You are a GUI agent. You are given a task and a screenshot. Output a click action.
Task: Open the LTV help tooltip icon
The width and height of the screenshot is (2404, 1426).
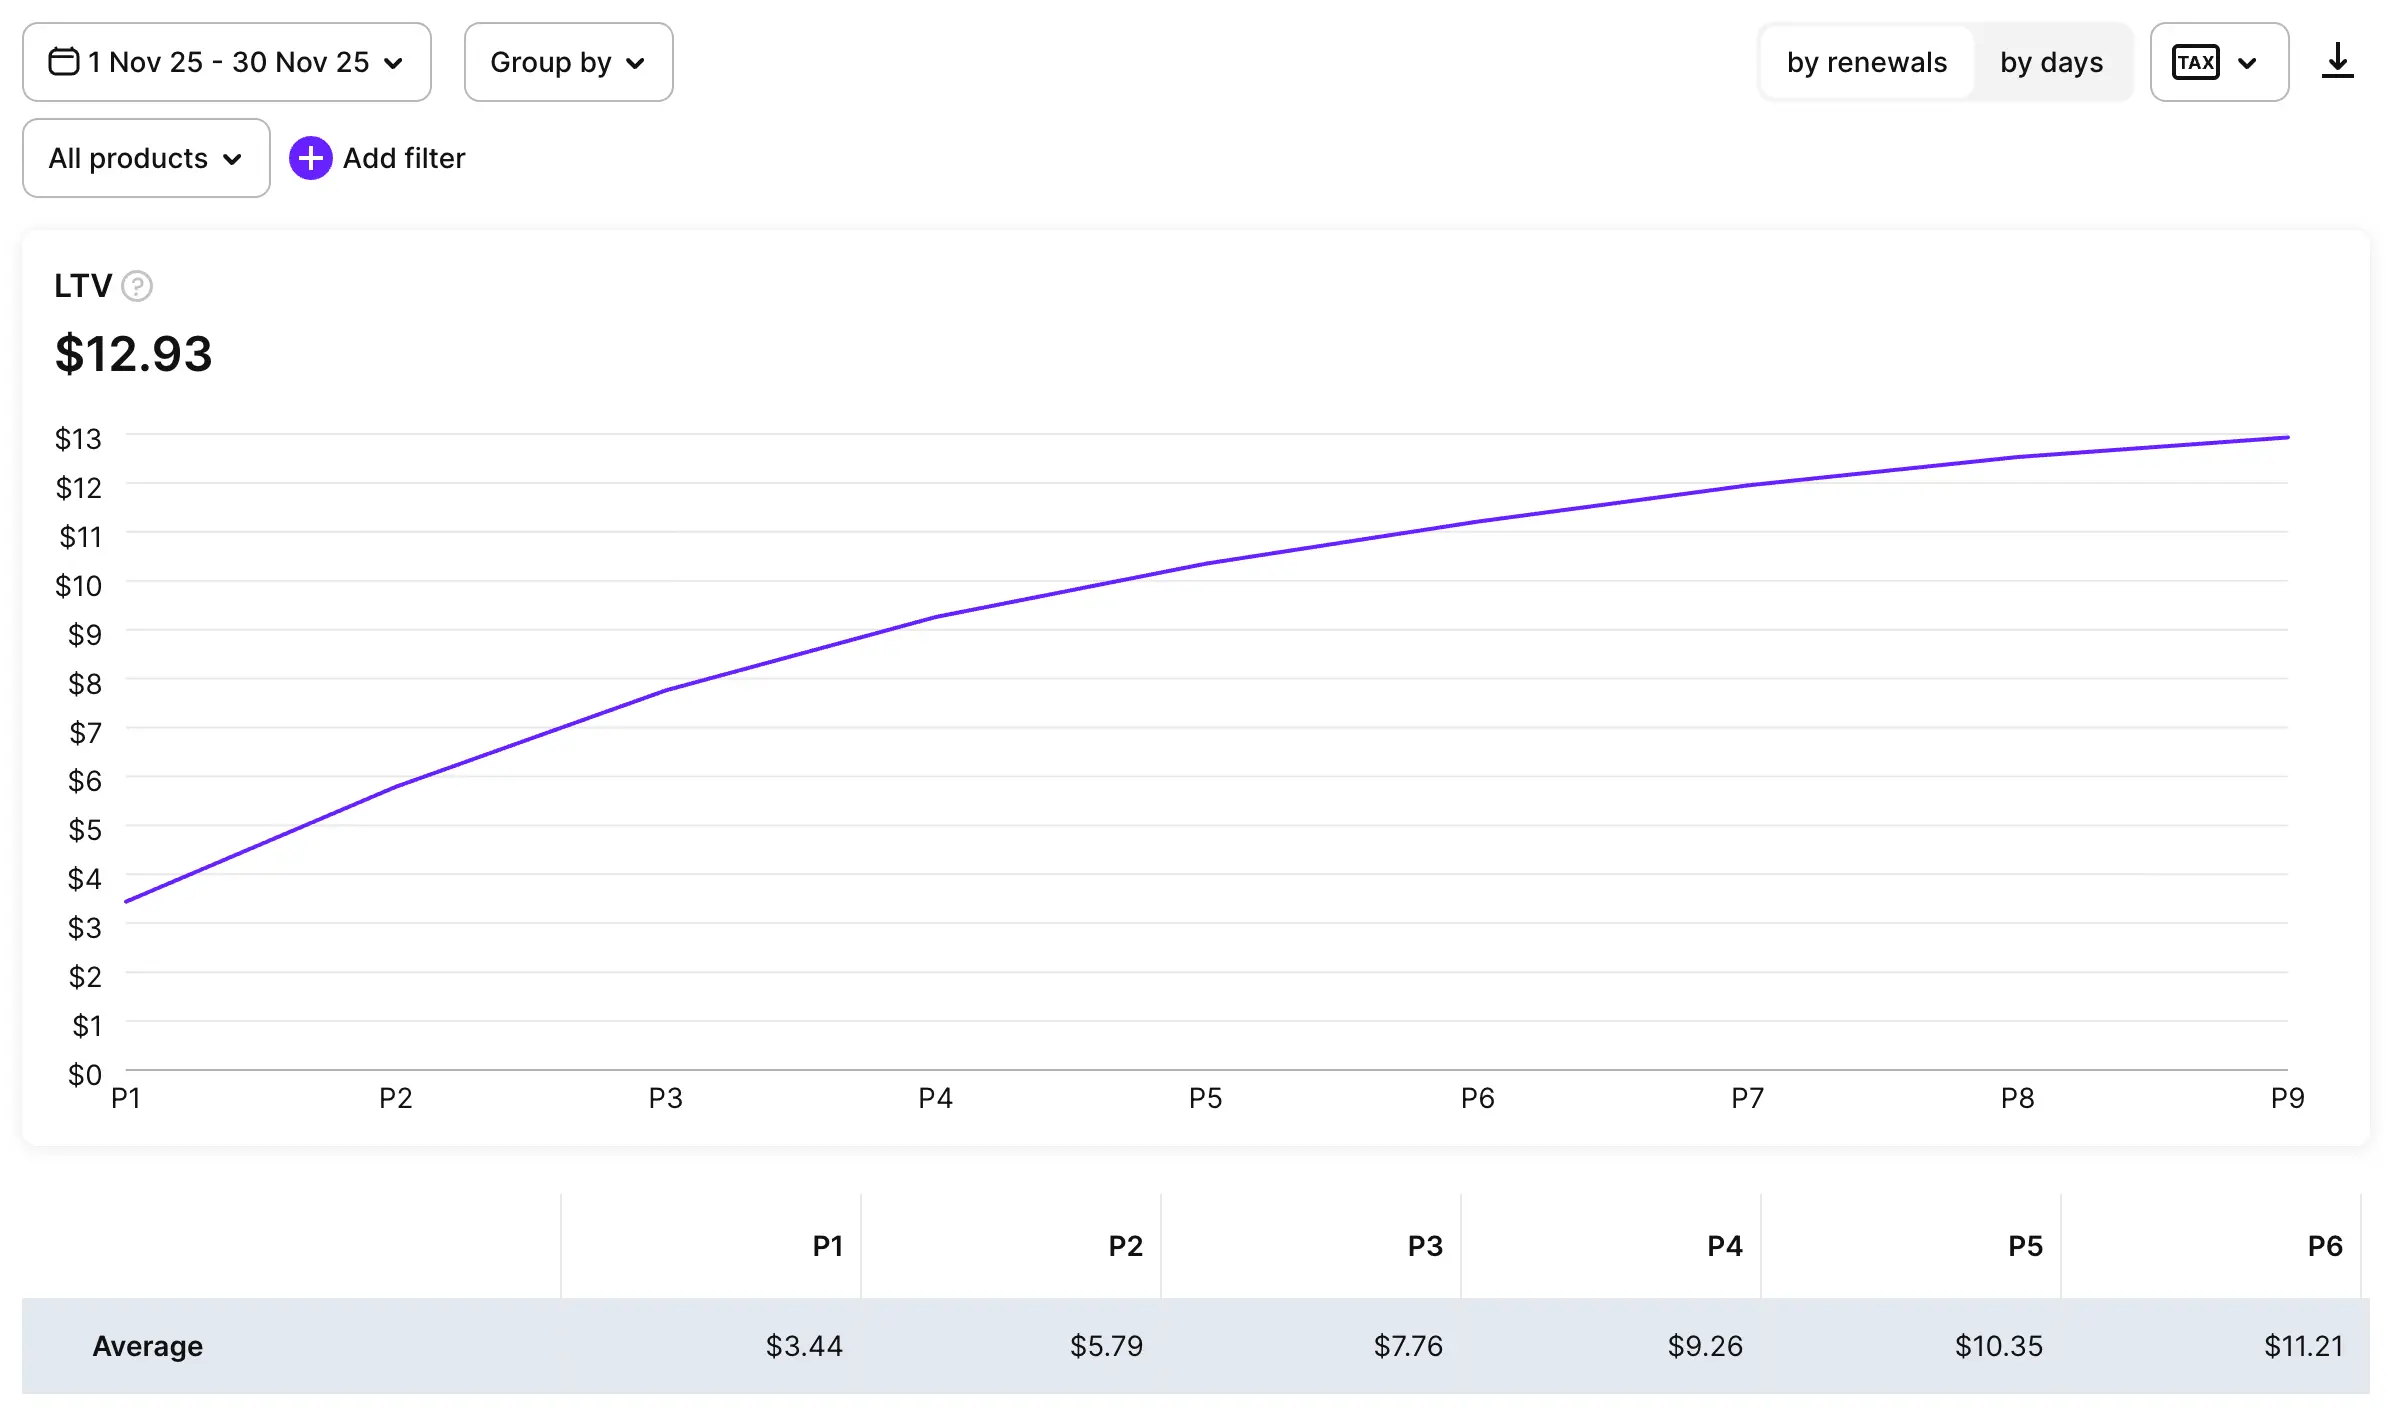coord(137,287)
